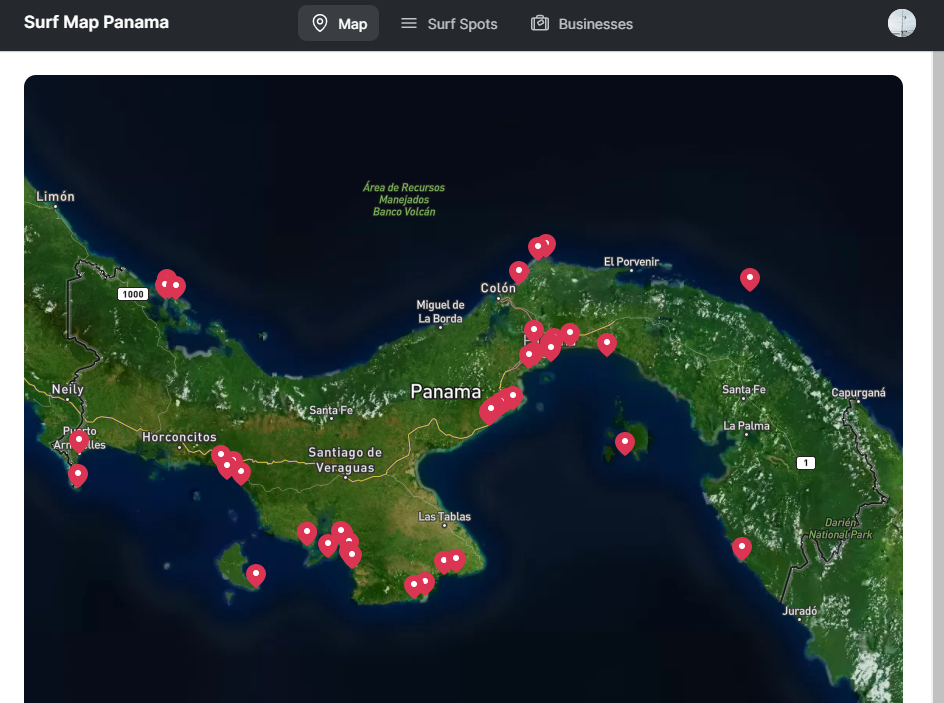
Task: Open the leftmost marker southwest of Santiago de Veraguas
Action: click(307, 532)
